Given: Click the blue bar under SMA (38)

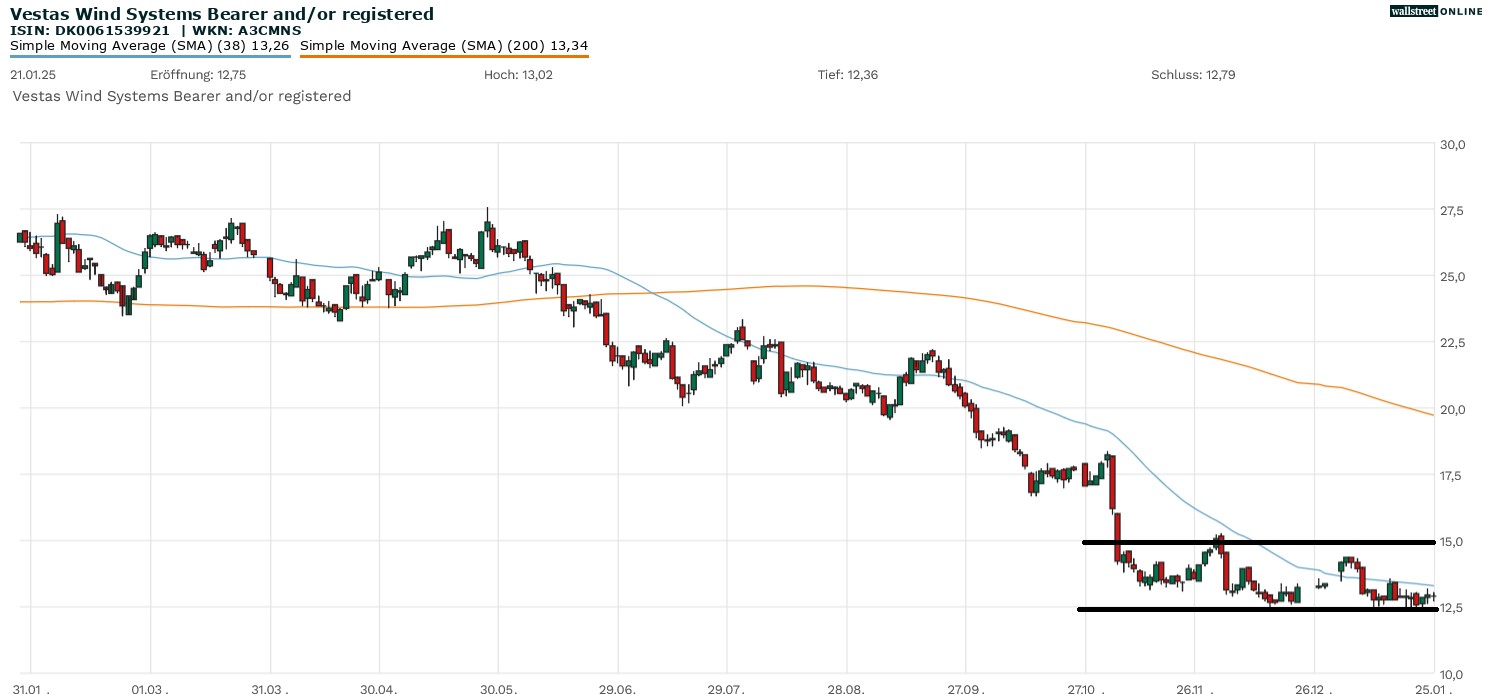Looking at the screenshot, I should 150,55.
